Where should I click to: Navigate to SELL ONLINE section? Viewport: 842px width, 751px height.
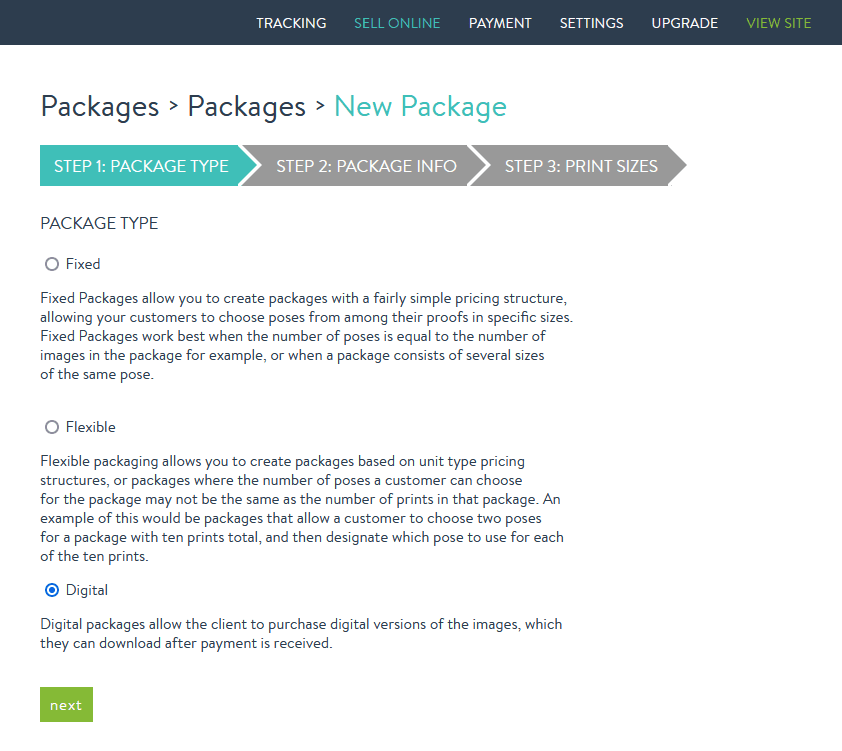tap(397, 22)
